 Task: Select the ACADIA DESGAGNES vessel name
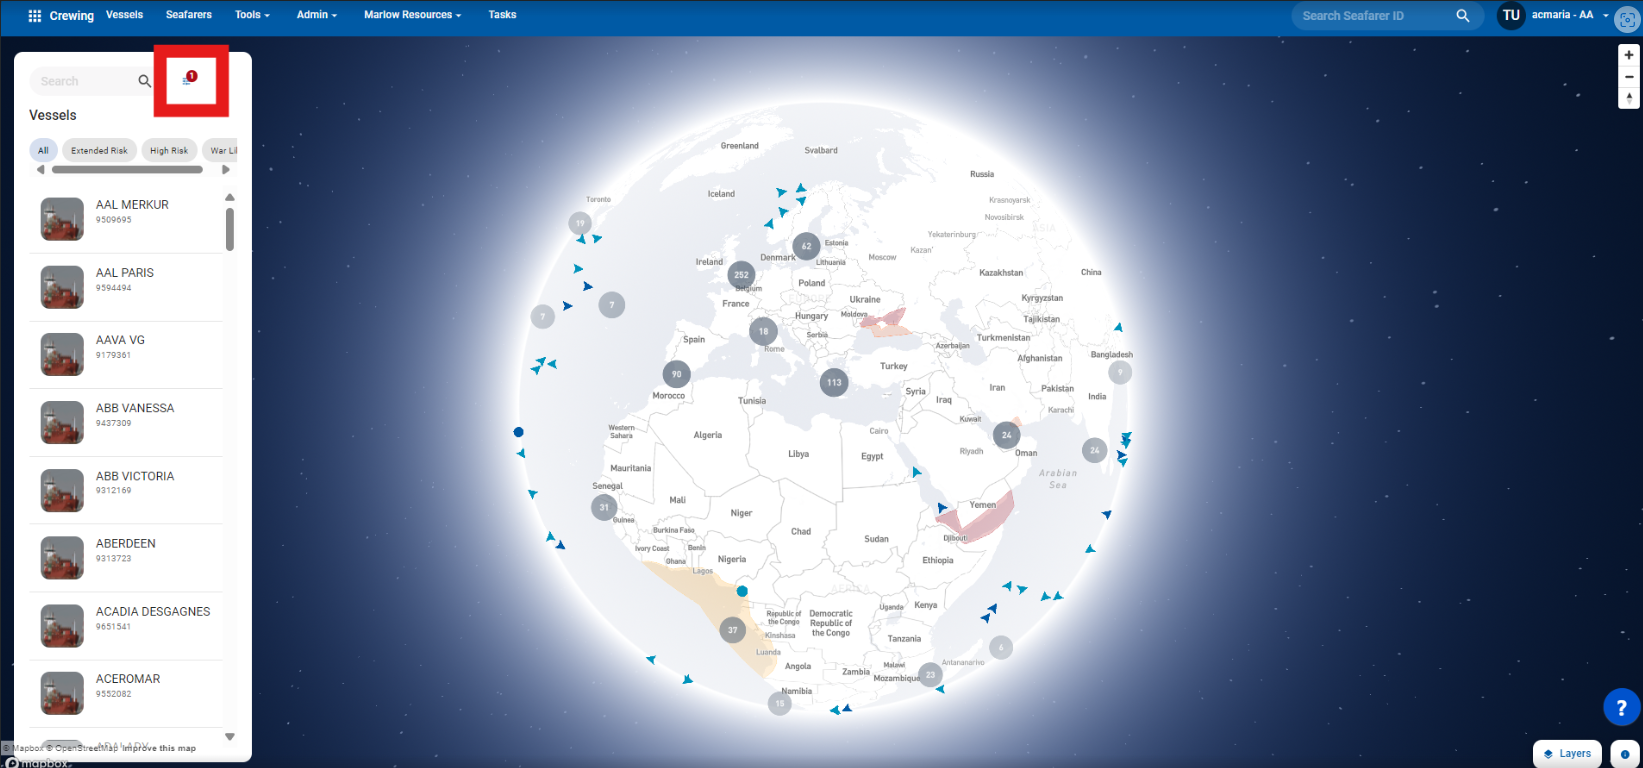(153, 611)
